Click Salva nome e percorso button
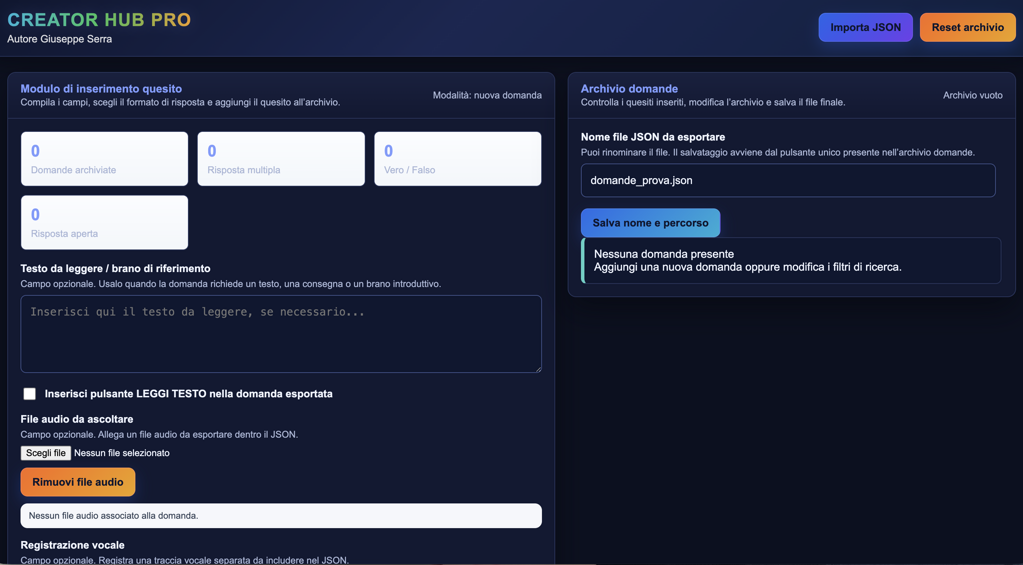 point(650,223)
